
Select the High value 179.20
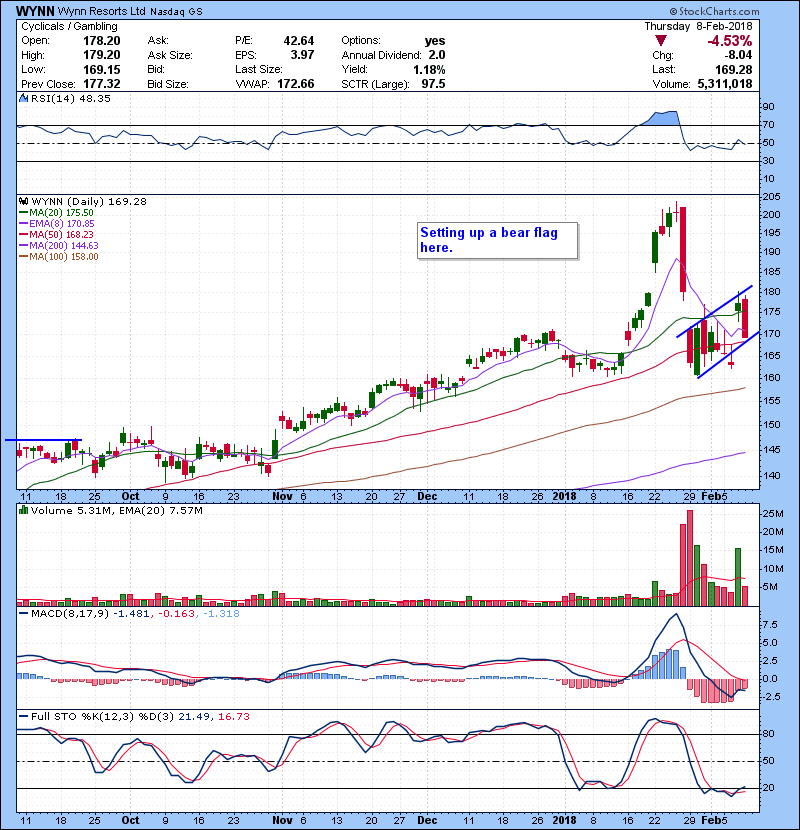102,55
